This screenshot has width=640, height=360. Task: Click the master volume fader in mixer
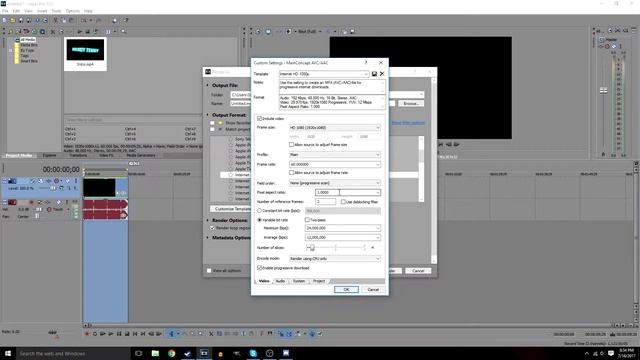pos(603,90)
